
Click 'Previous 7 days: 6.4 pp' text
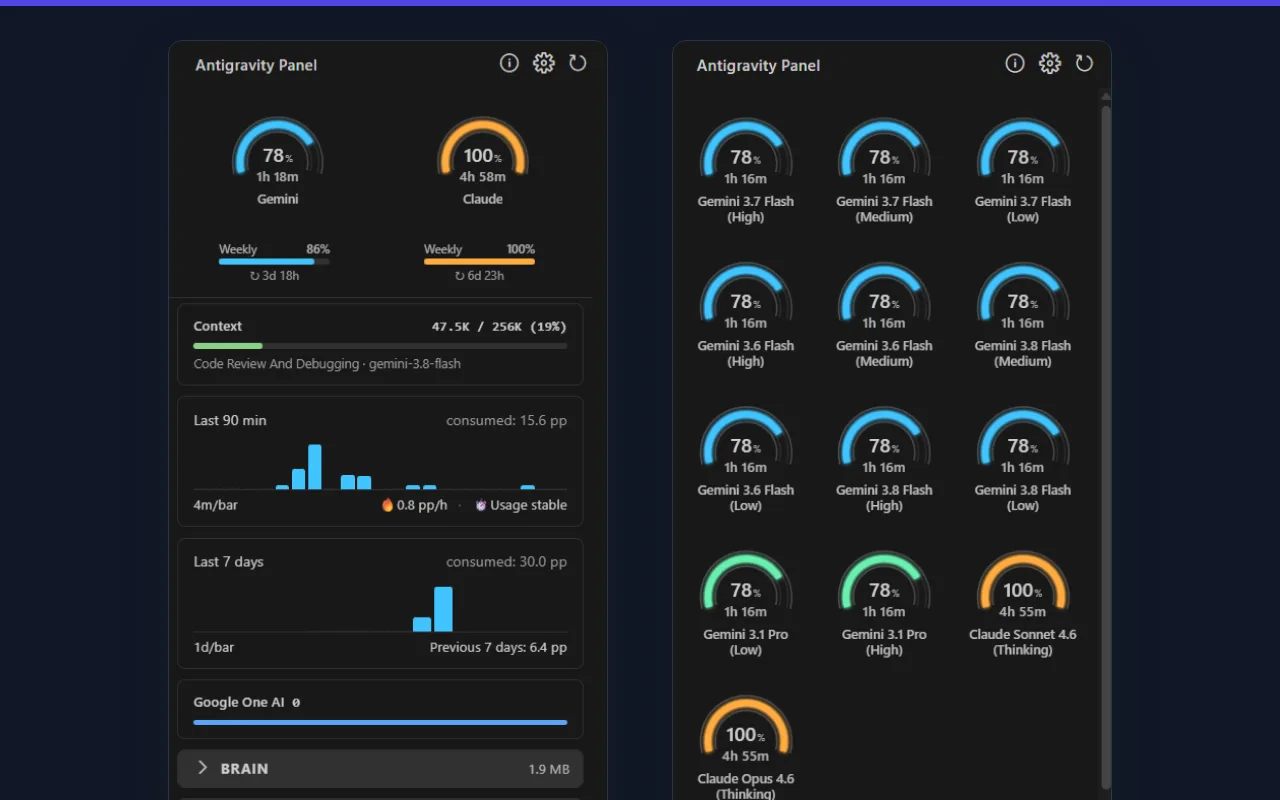click(498, 647)
